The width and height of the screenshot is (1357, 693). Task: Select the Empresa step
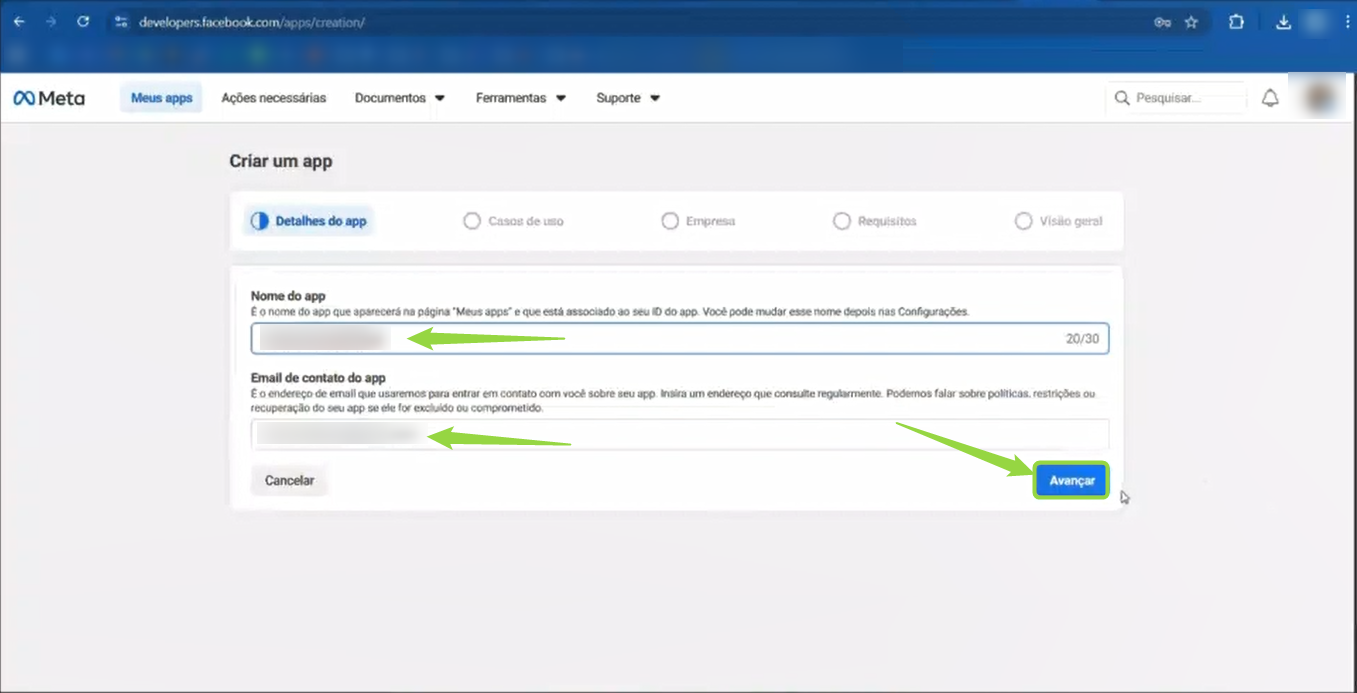699,221
